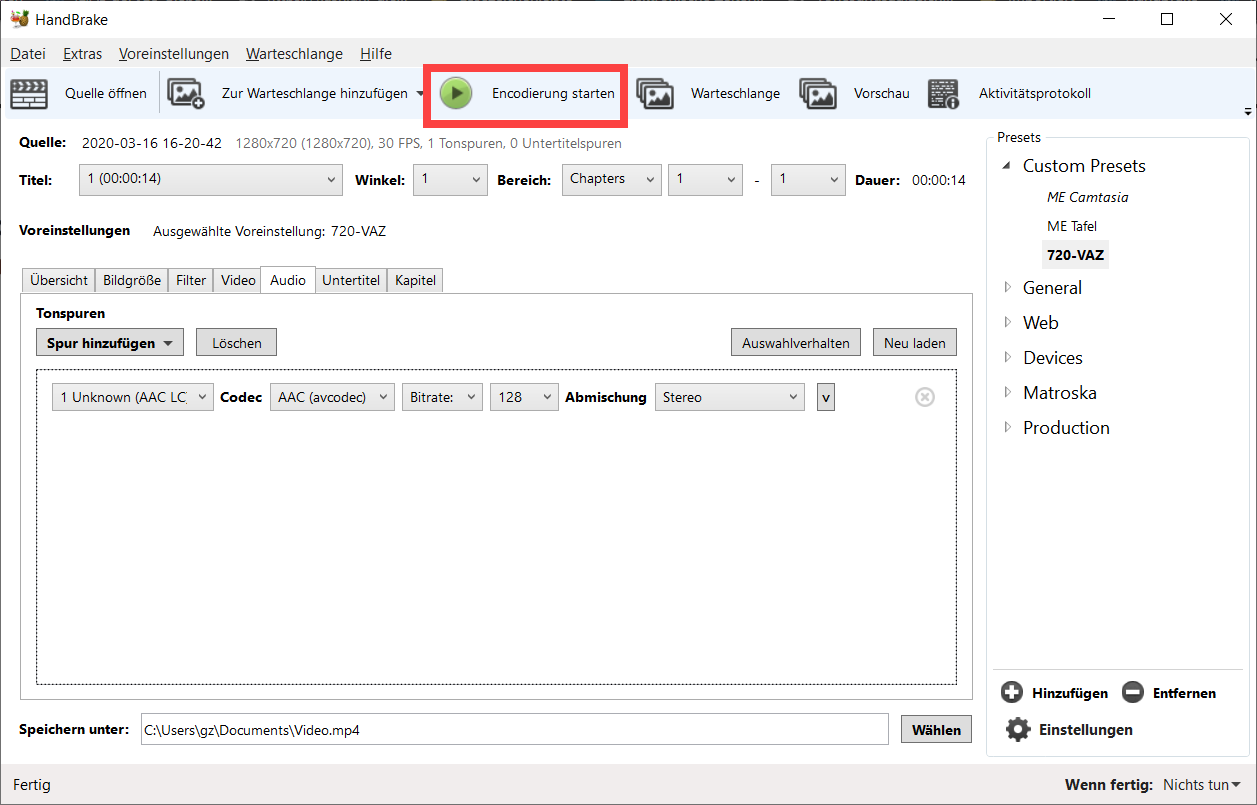This screenshot has height=805, width=1257.
Task: Remove audio track with the circled X icon
Action: [x=925, y=397]
